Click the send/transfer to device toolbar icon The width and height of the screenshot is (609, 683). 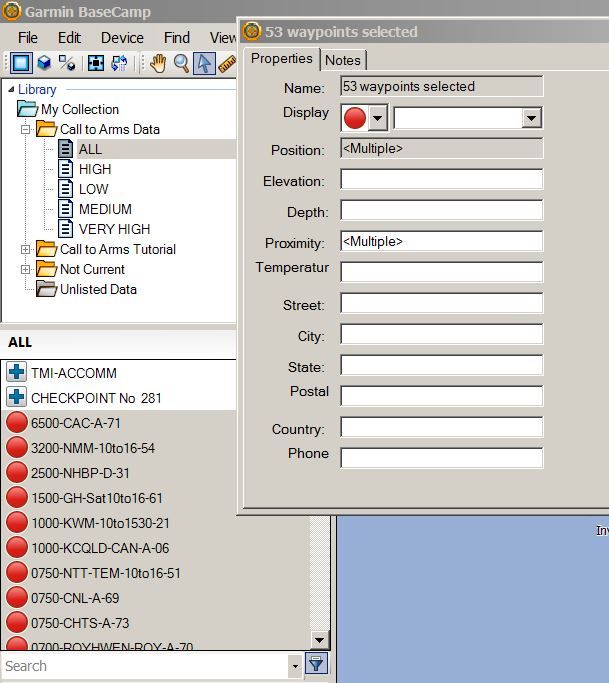coord(119,63)
